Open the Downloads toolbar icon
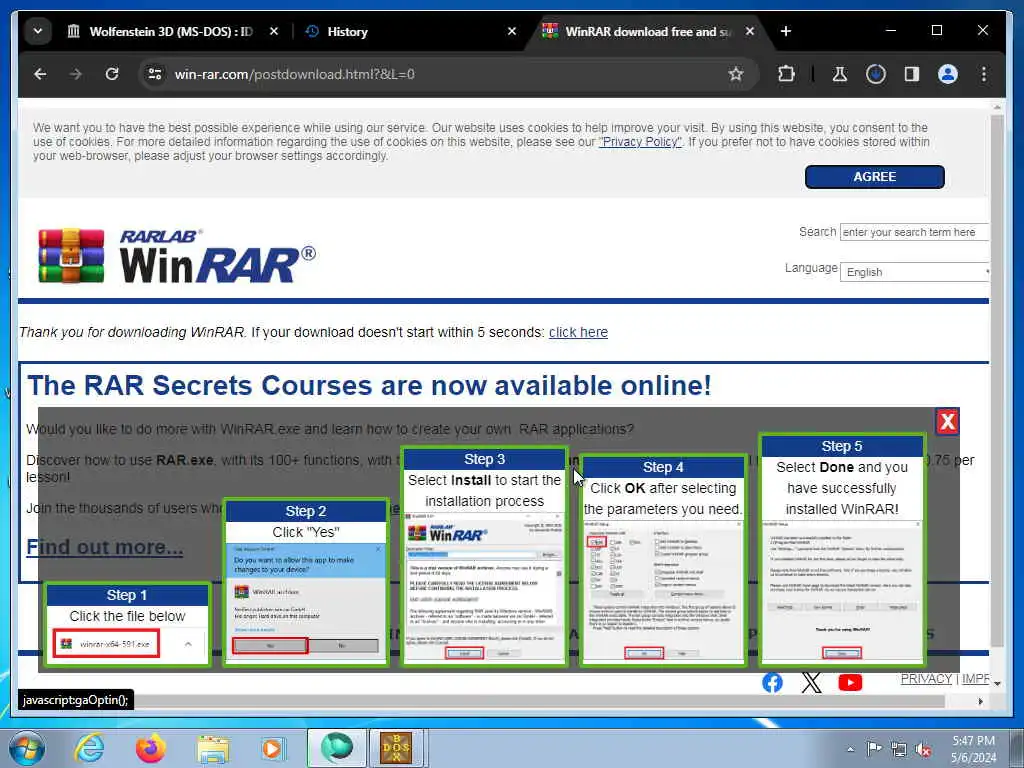Image resolution: width=1024 pixels, height=768 pixels. (876, 74)
